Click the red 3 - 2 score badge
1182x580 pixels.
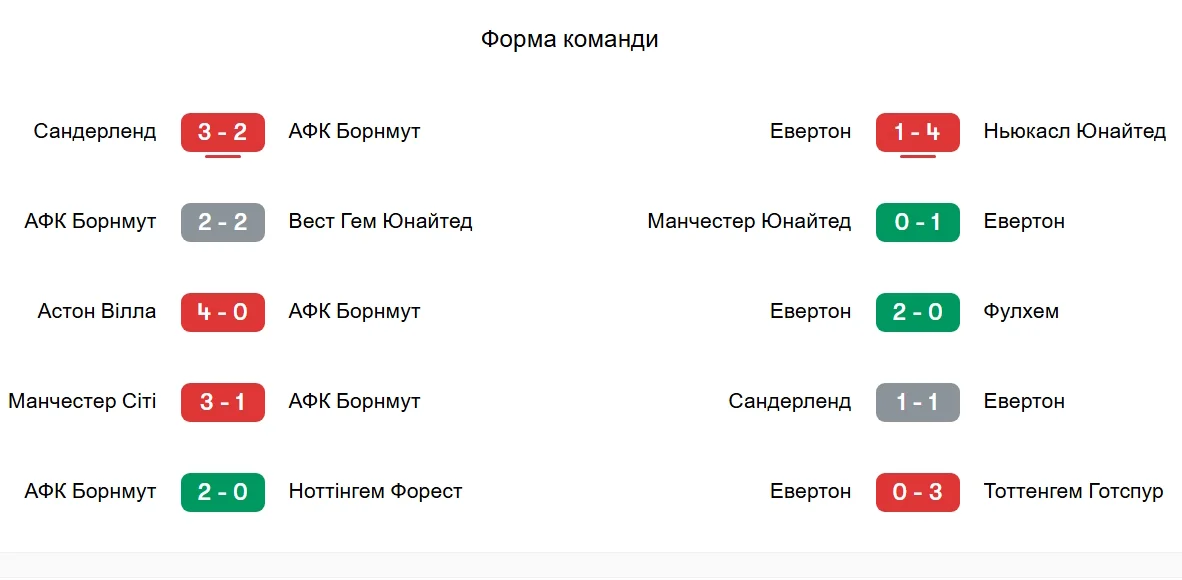tap(222, 132)
